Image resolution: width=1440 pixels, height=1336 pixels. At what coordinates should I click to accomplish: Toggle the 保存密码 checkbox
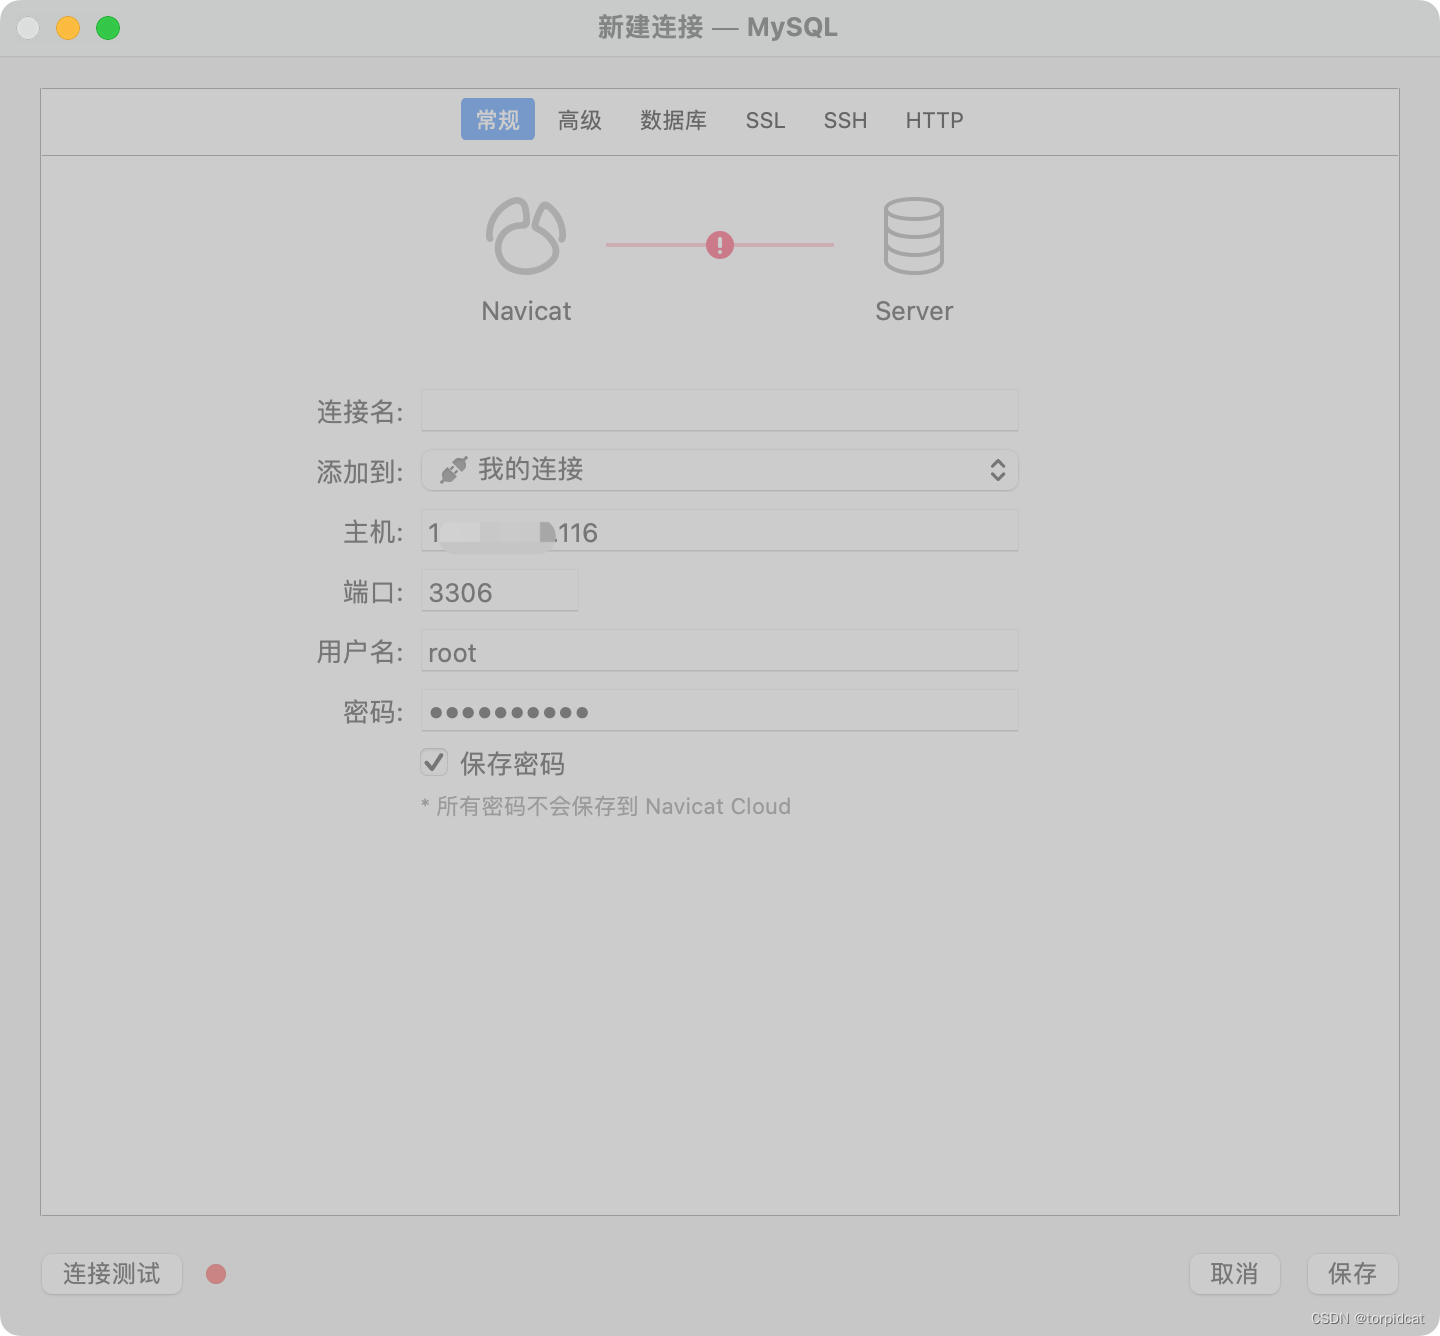434,763
